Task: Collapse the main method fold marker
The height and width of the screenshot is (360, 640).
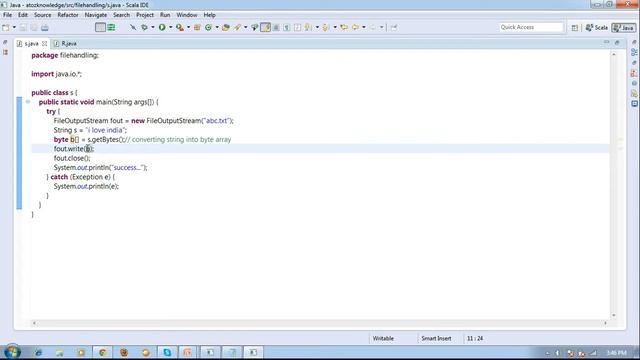Action: point(28,102)
